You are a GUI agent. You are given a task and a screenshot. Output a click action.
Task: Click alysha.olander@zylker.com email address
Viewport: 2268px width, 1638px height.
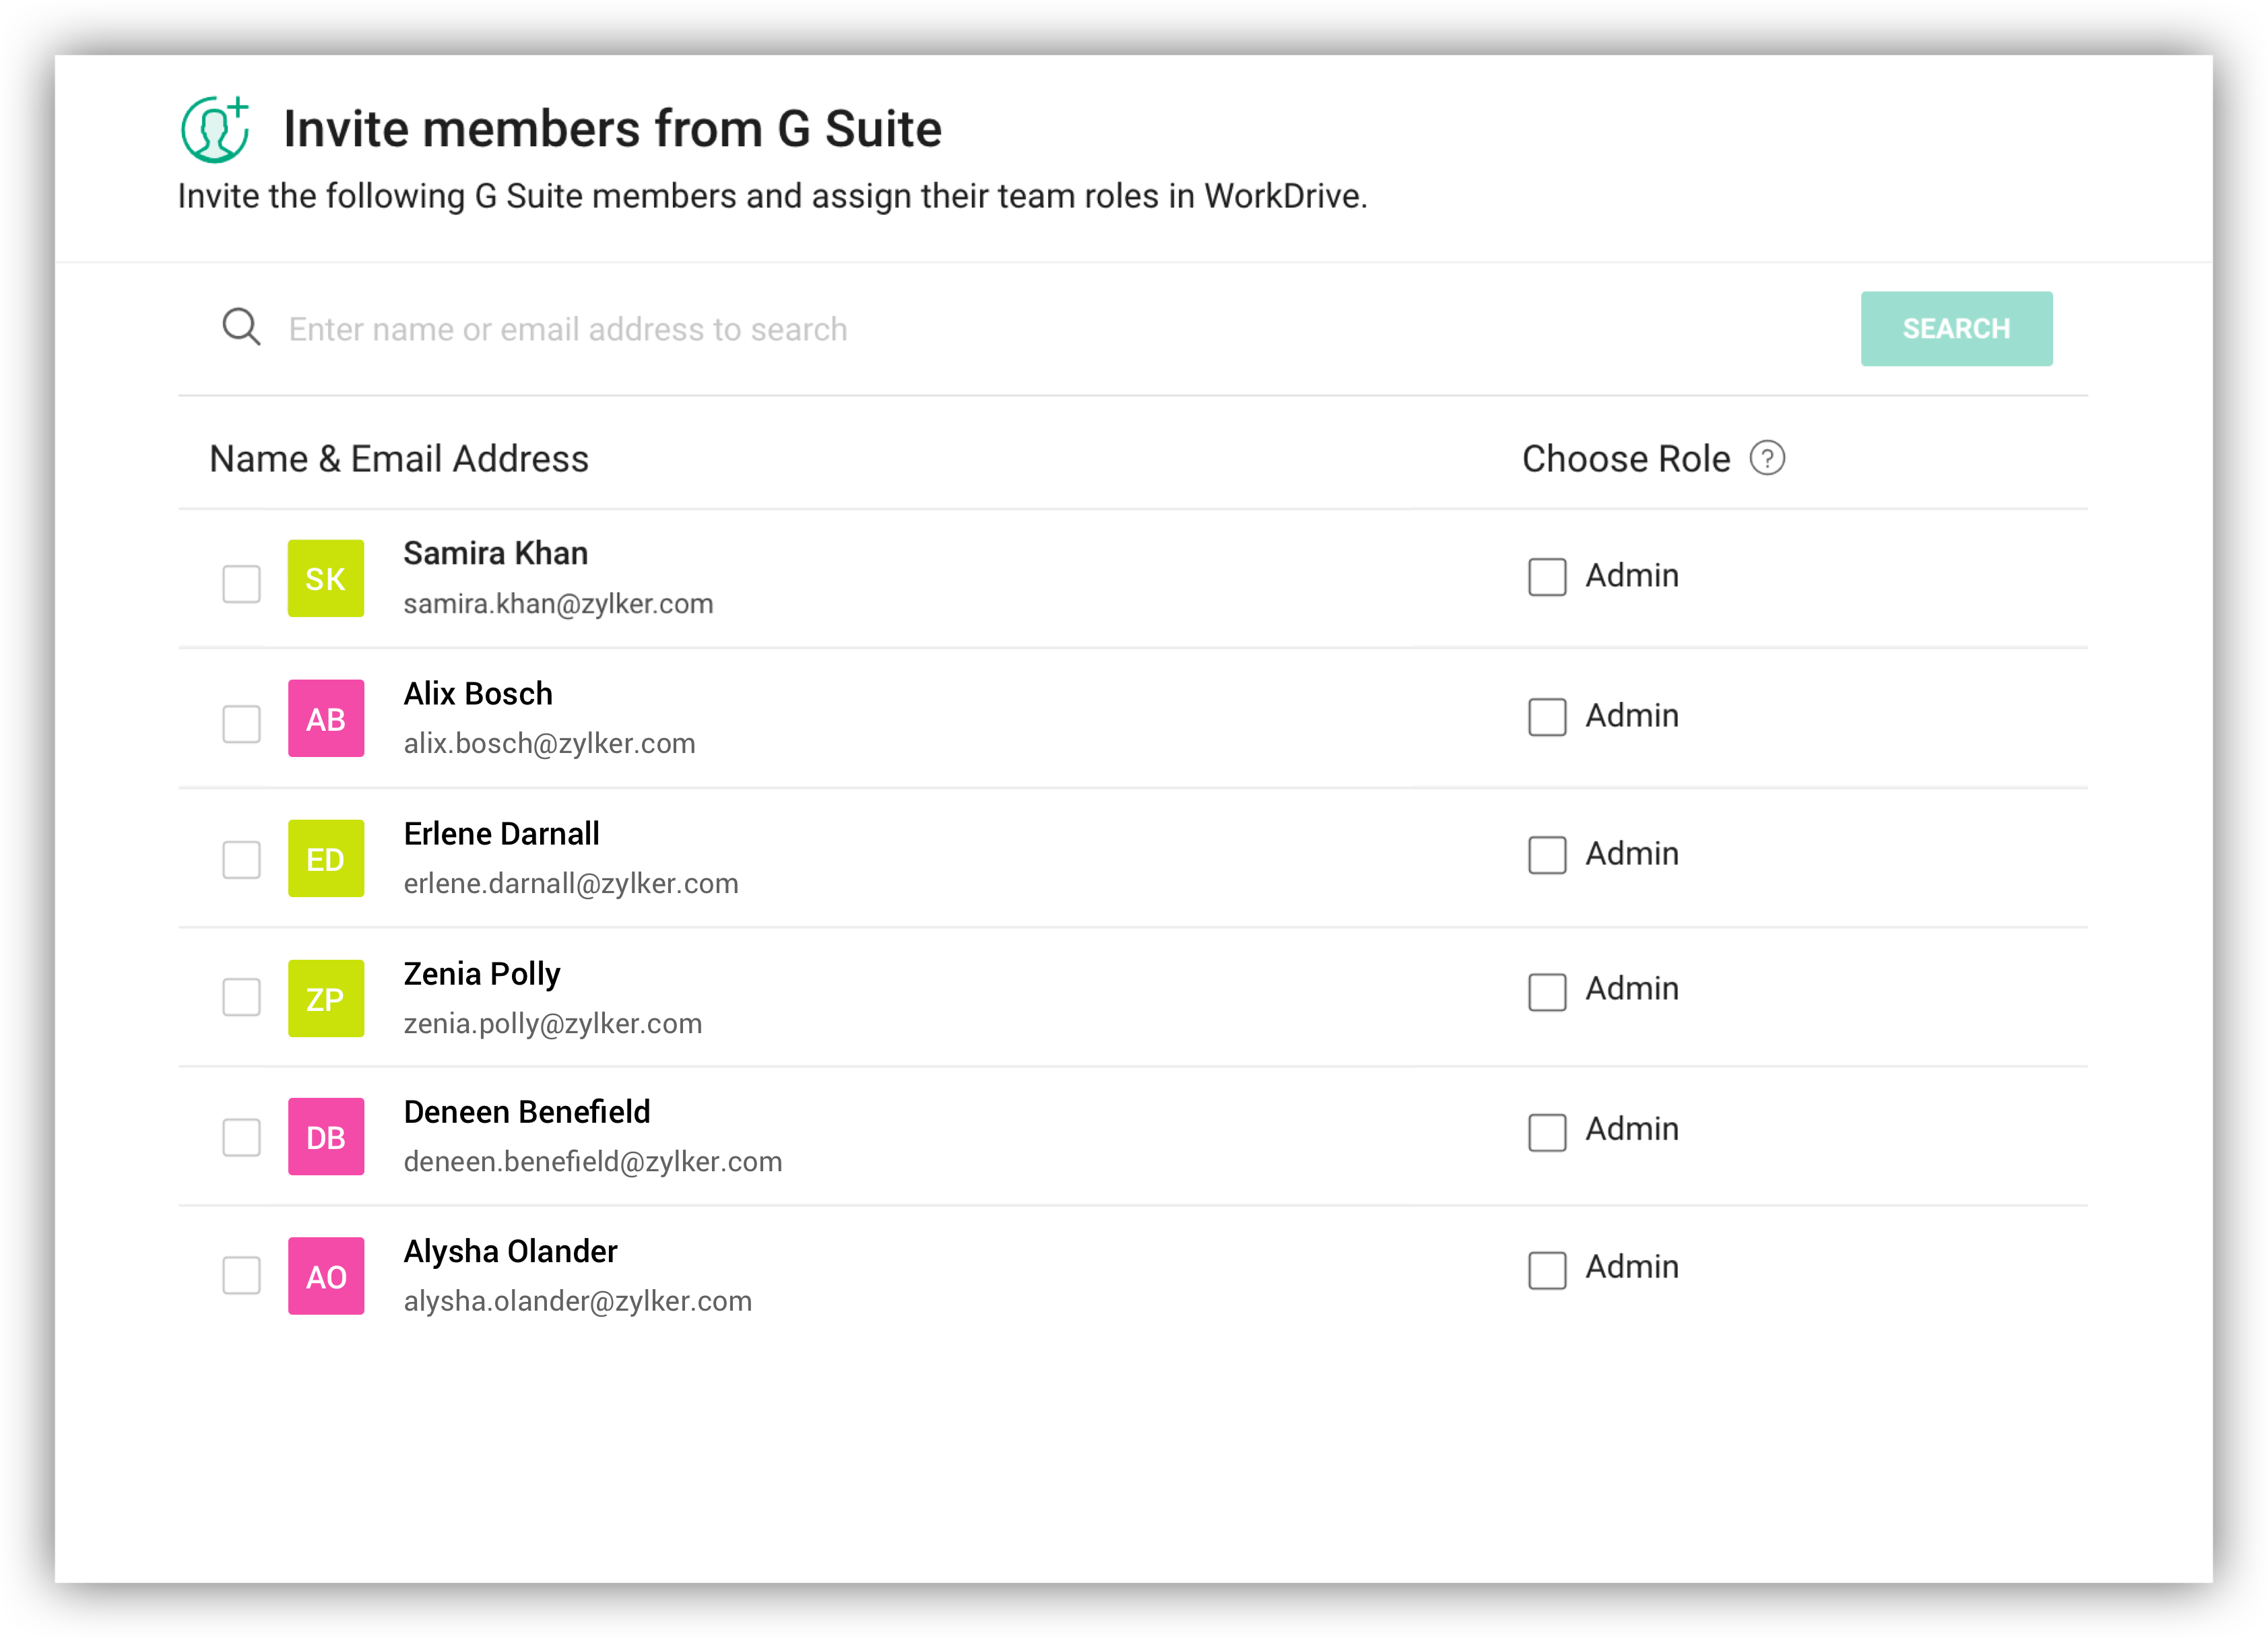(577, 1301)
